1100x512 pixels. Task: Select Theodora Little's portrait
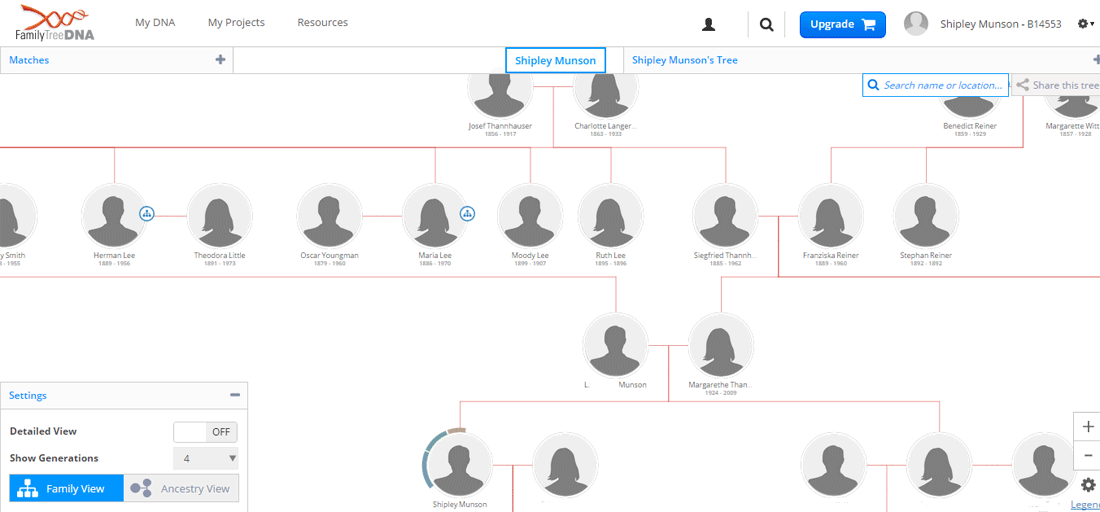click(220, 216)
